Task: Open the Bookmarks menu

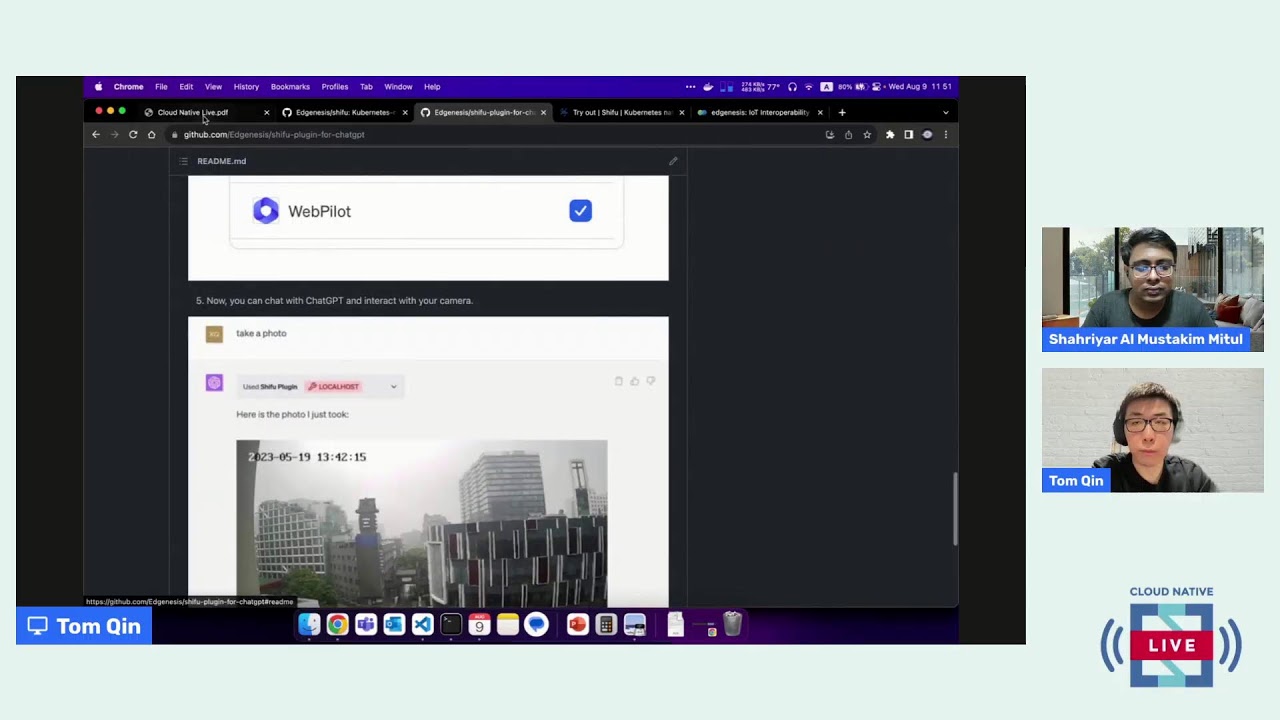Action: click(290, 87)
